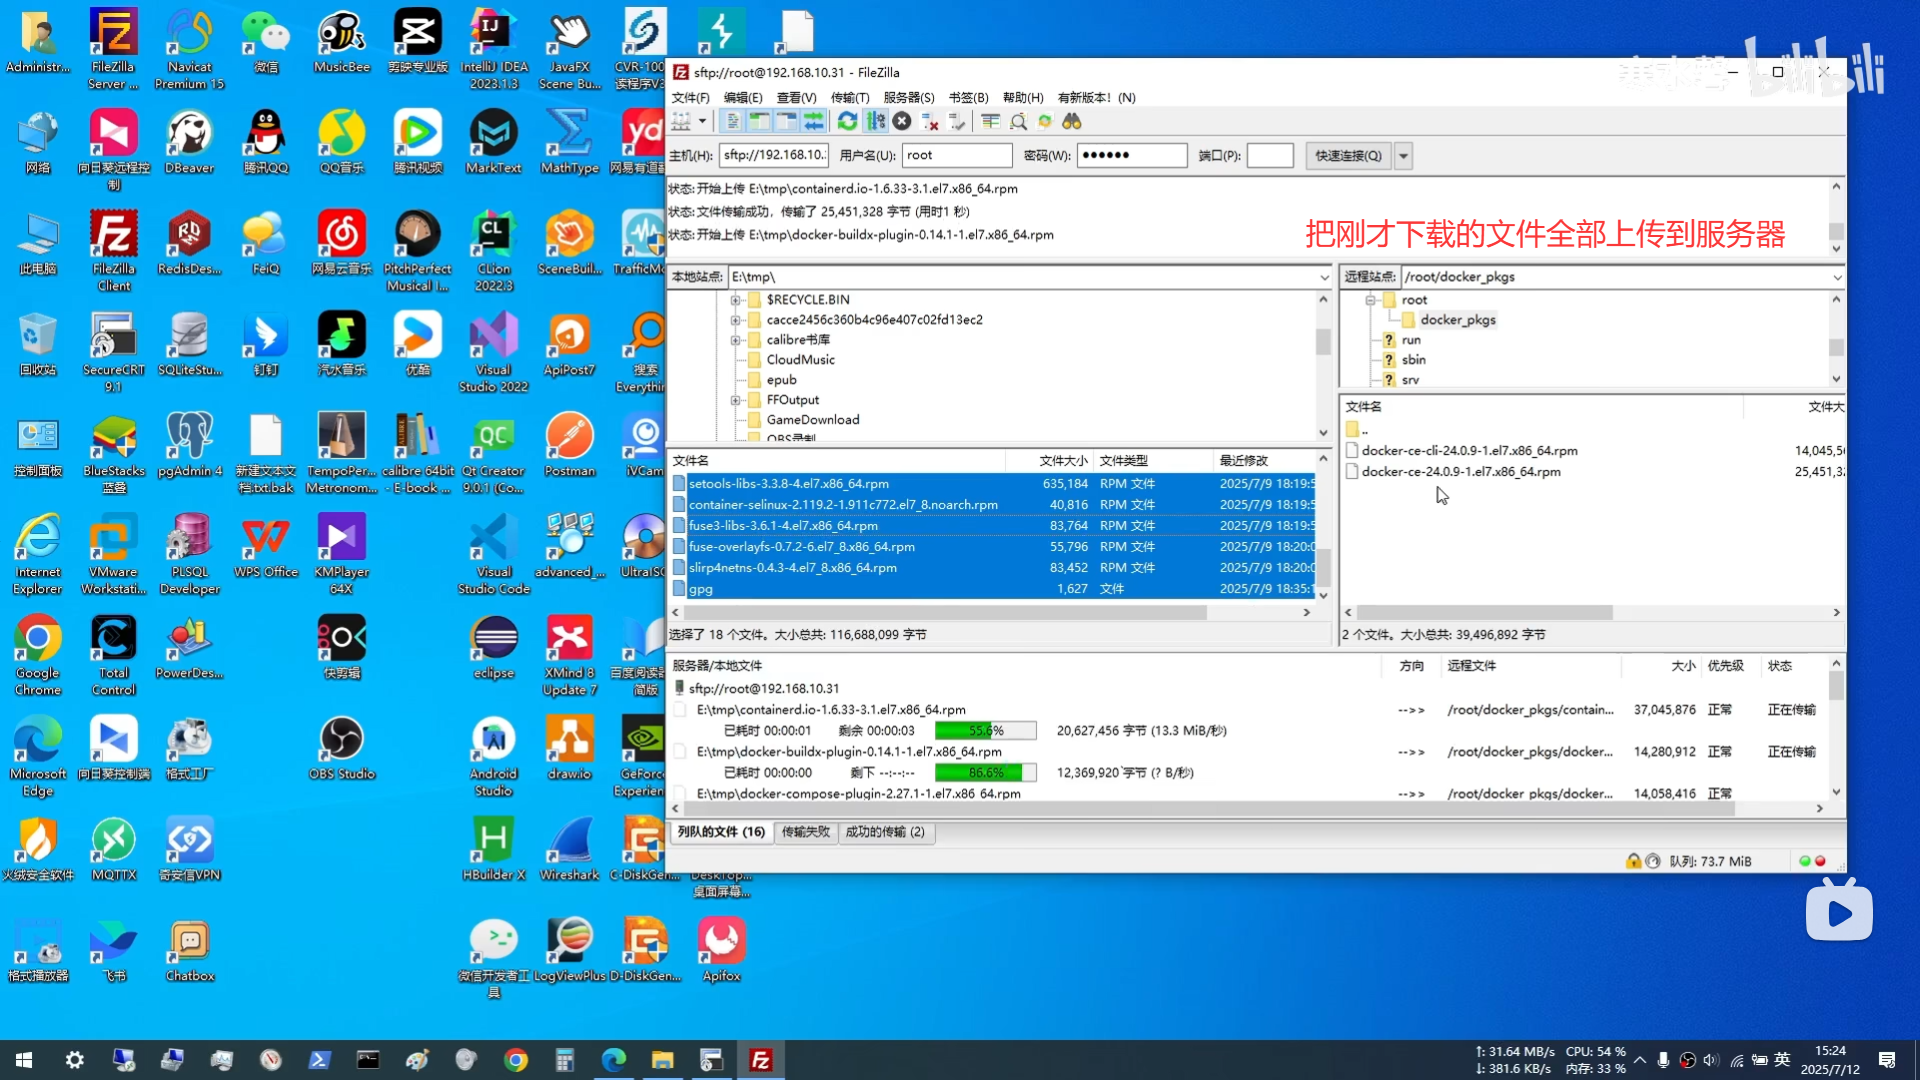Viewport: 1920px width, 1080px height.
Task: Collapse the remote root folder node
Action: 1370,300
